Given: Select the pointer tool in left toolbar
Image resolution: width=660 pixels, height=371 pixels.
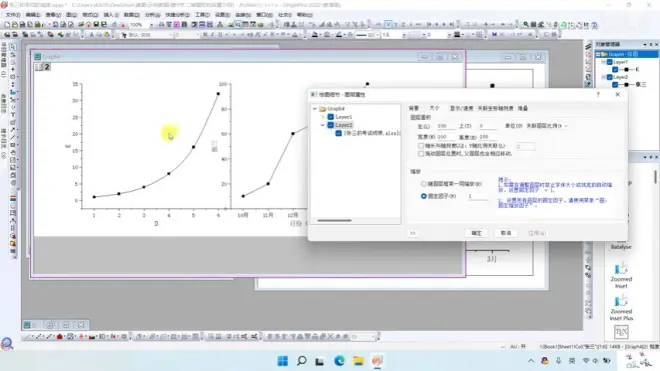Looking at the screenshot, I should 13,47.
